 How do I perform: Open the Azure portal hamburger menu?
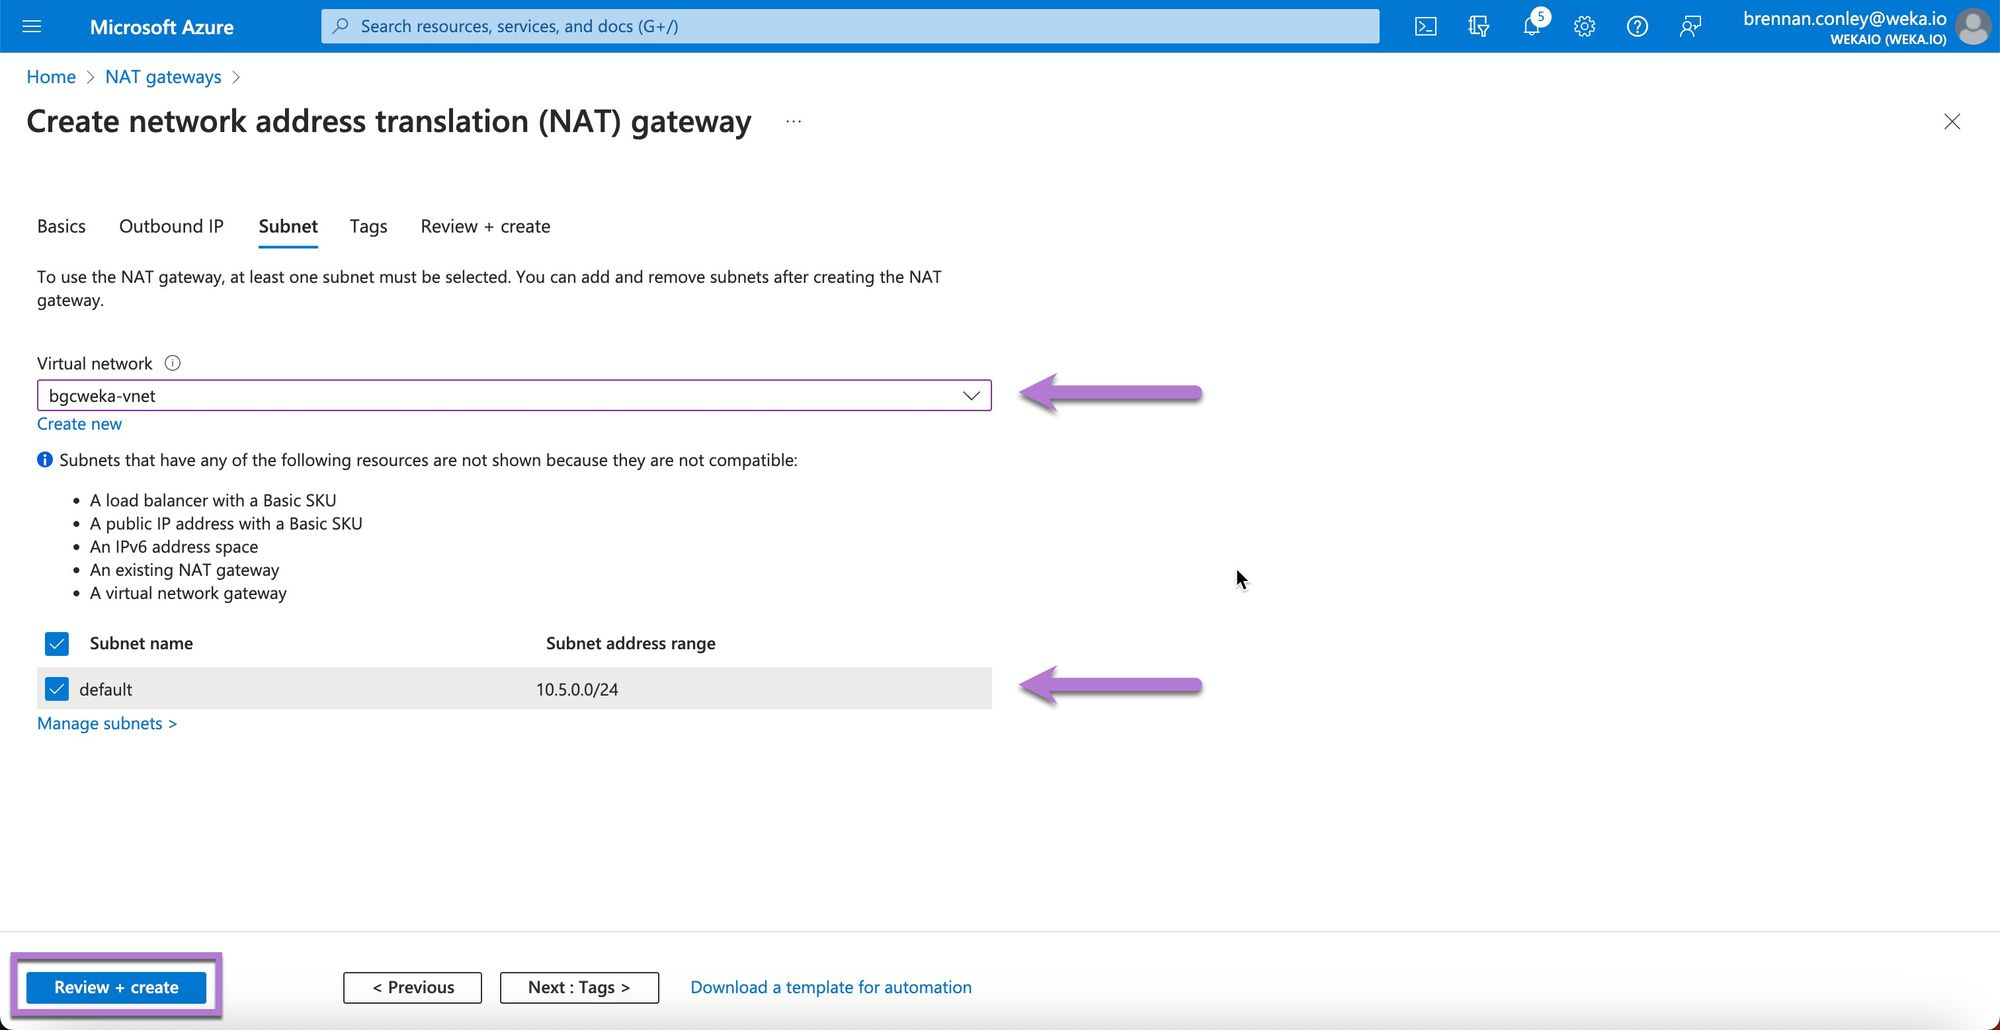click(32, 26)
